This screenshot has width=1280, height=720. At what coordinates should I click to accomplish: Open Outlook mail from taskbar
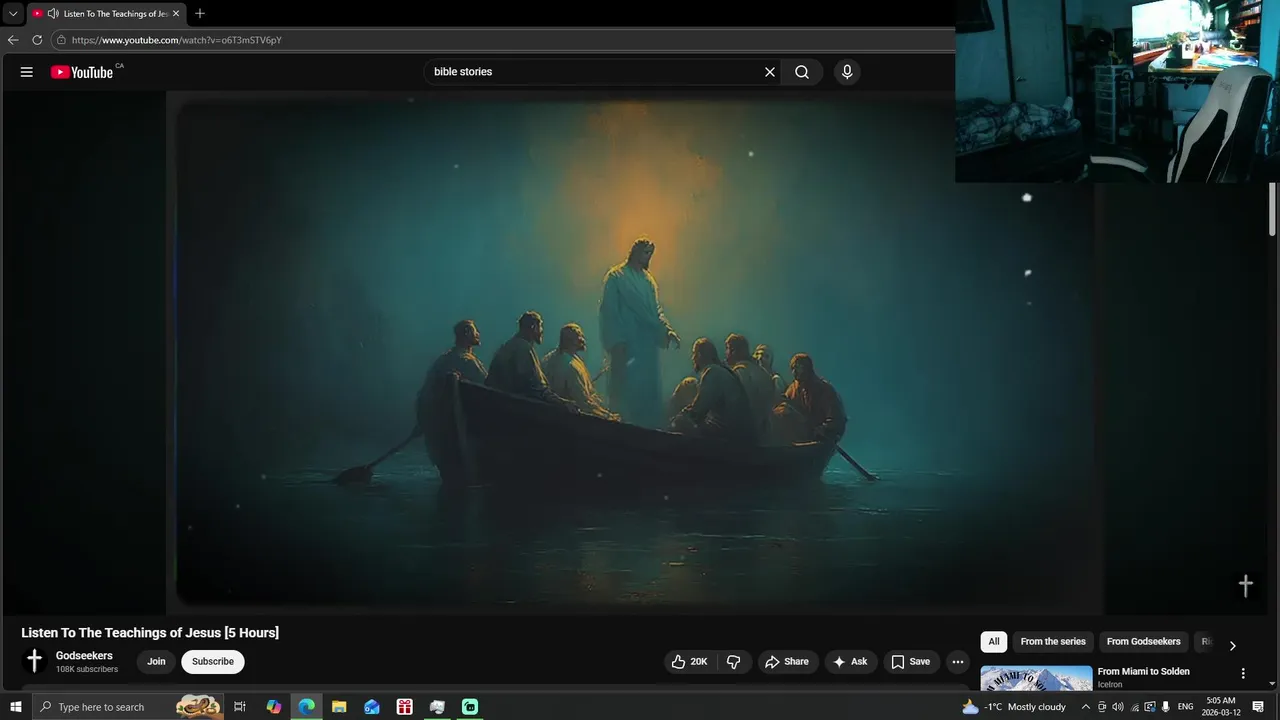click(372, 707)
